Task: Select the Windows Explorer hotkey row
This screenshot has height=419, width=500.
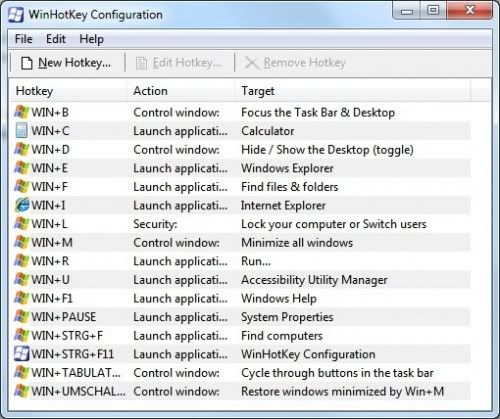Action: (242, 168)
